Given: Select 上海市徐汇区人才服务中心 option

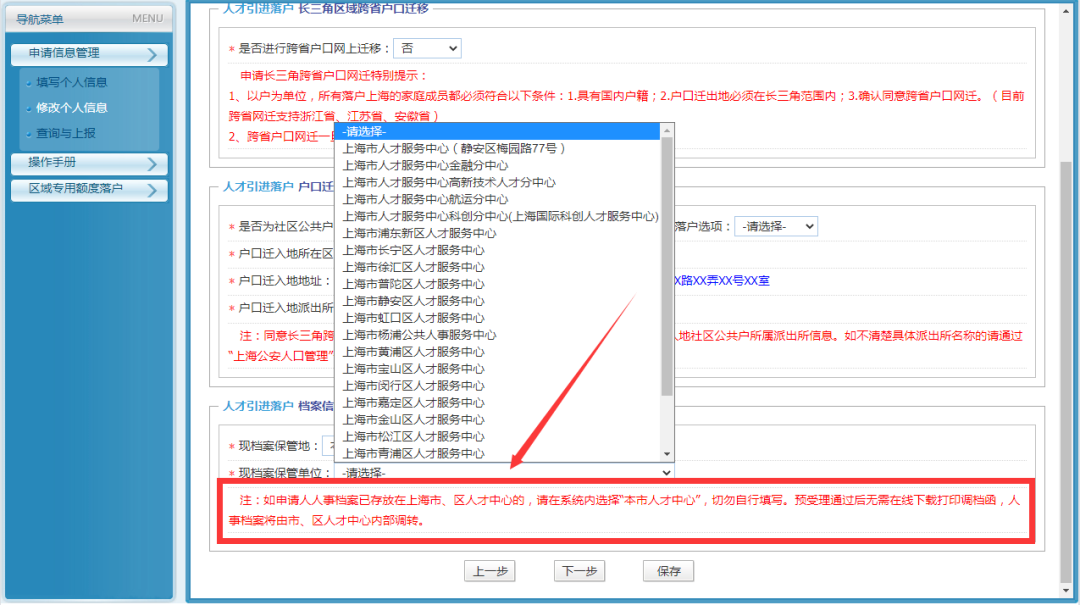Looking at the screenshot, I should point(413,267).
